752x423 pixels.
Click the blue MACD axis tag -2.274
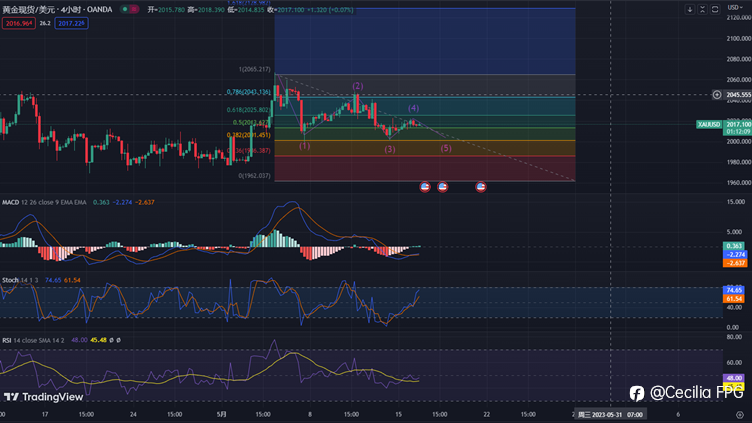734,254
